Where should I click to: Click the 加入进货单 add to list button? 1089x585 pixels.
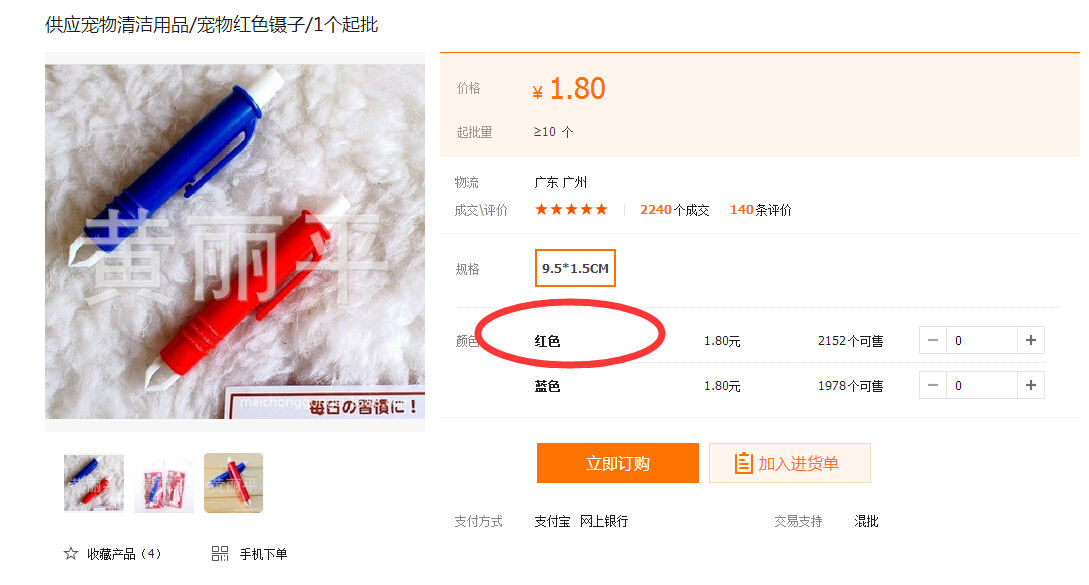tap(790, 463)
